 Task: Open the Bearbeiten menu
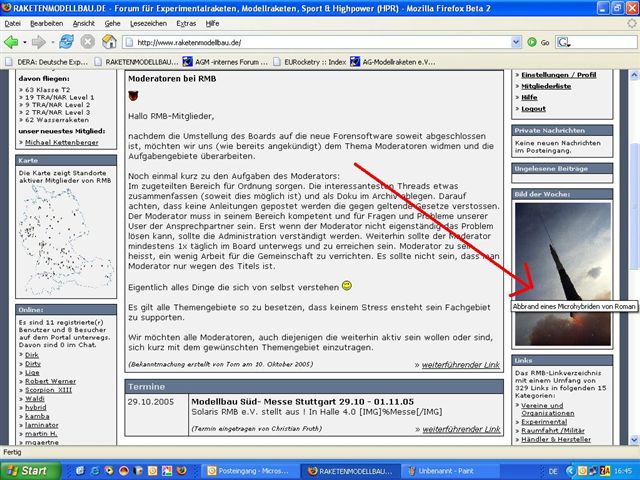point(47,24)
